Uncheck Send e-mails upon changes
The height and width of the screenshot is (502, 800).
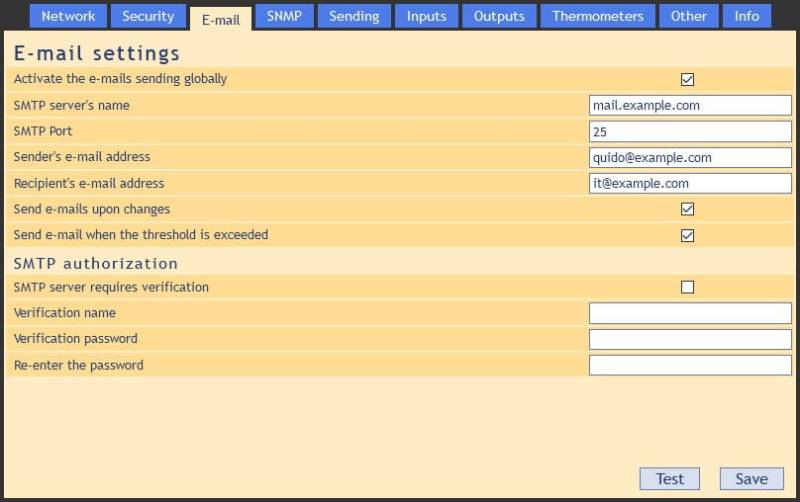687,210
